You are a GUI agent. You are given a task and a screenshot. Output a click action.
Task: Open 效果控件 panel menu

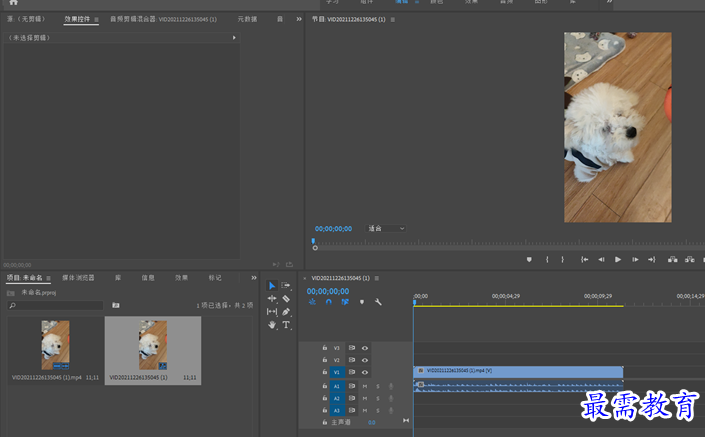click(x=96, y=19)
